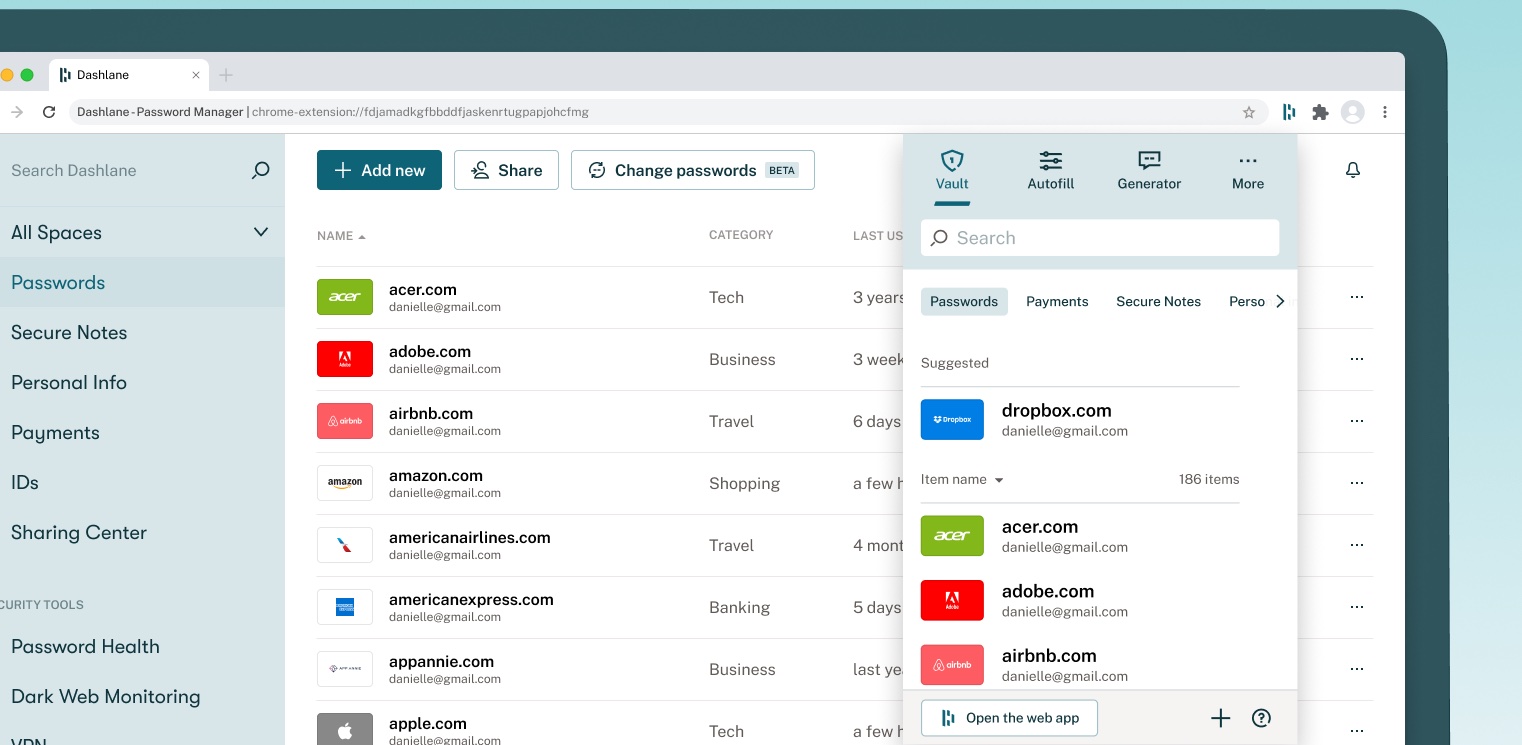Open Secure Notes in the sidebar
Image resolution: width=1522 pixels, height=745 pixels.
click(x=69, y=332)
